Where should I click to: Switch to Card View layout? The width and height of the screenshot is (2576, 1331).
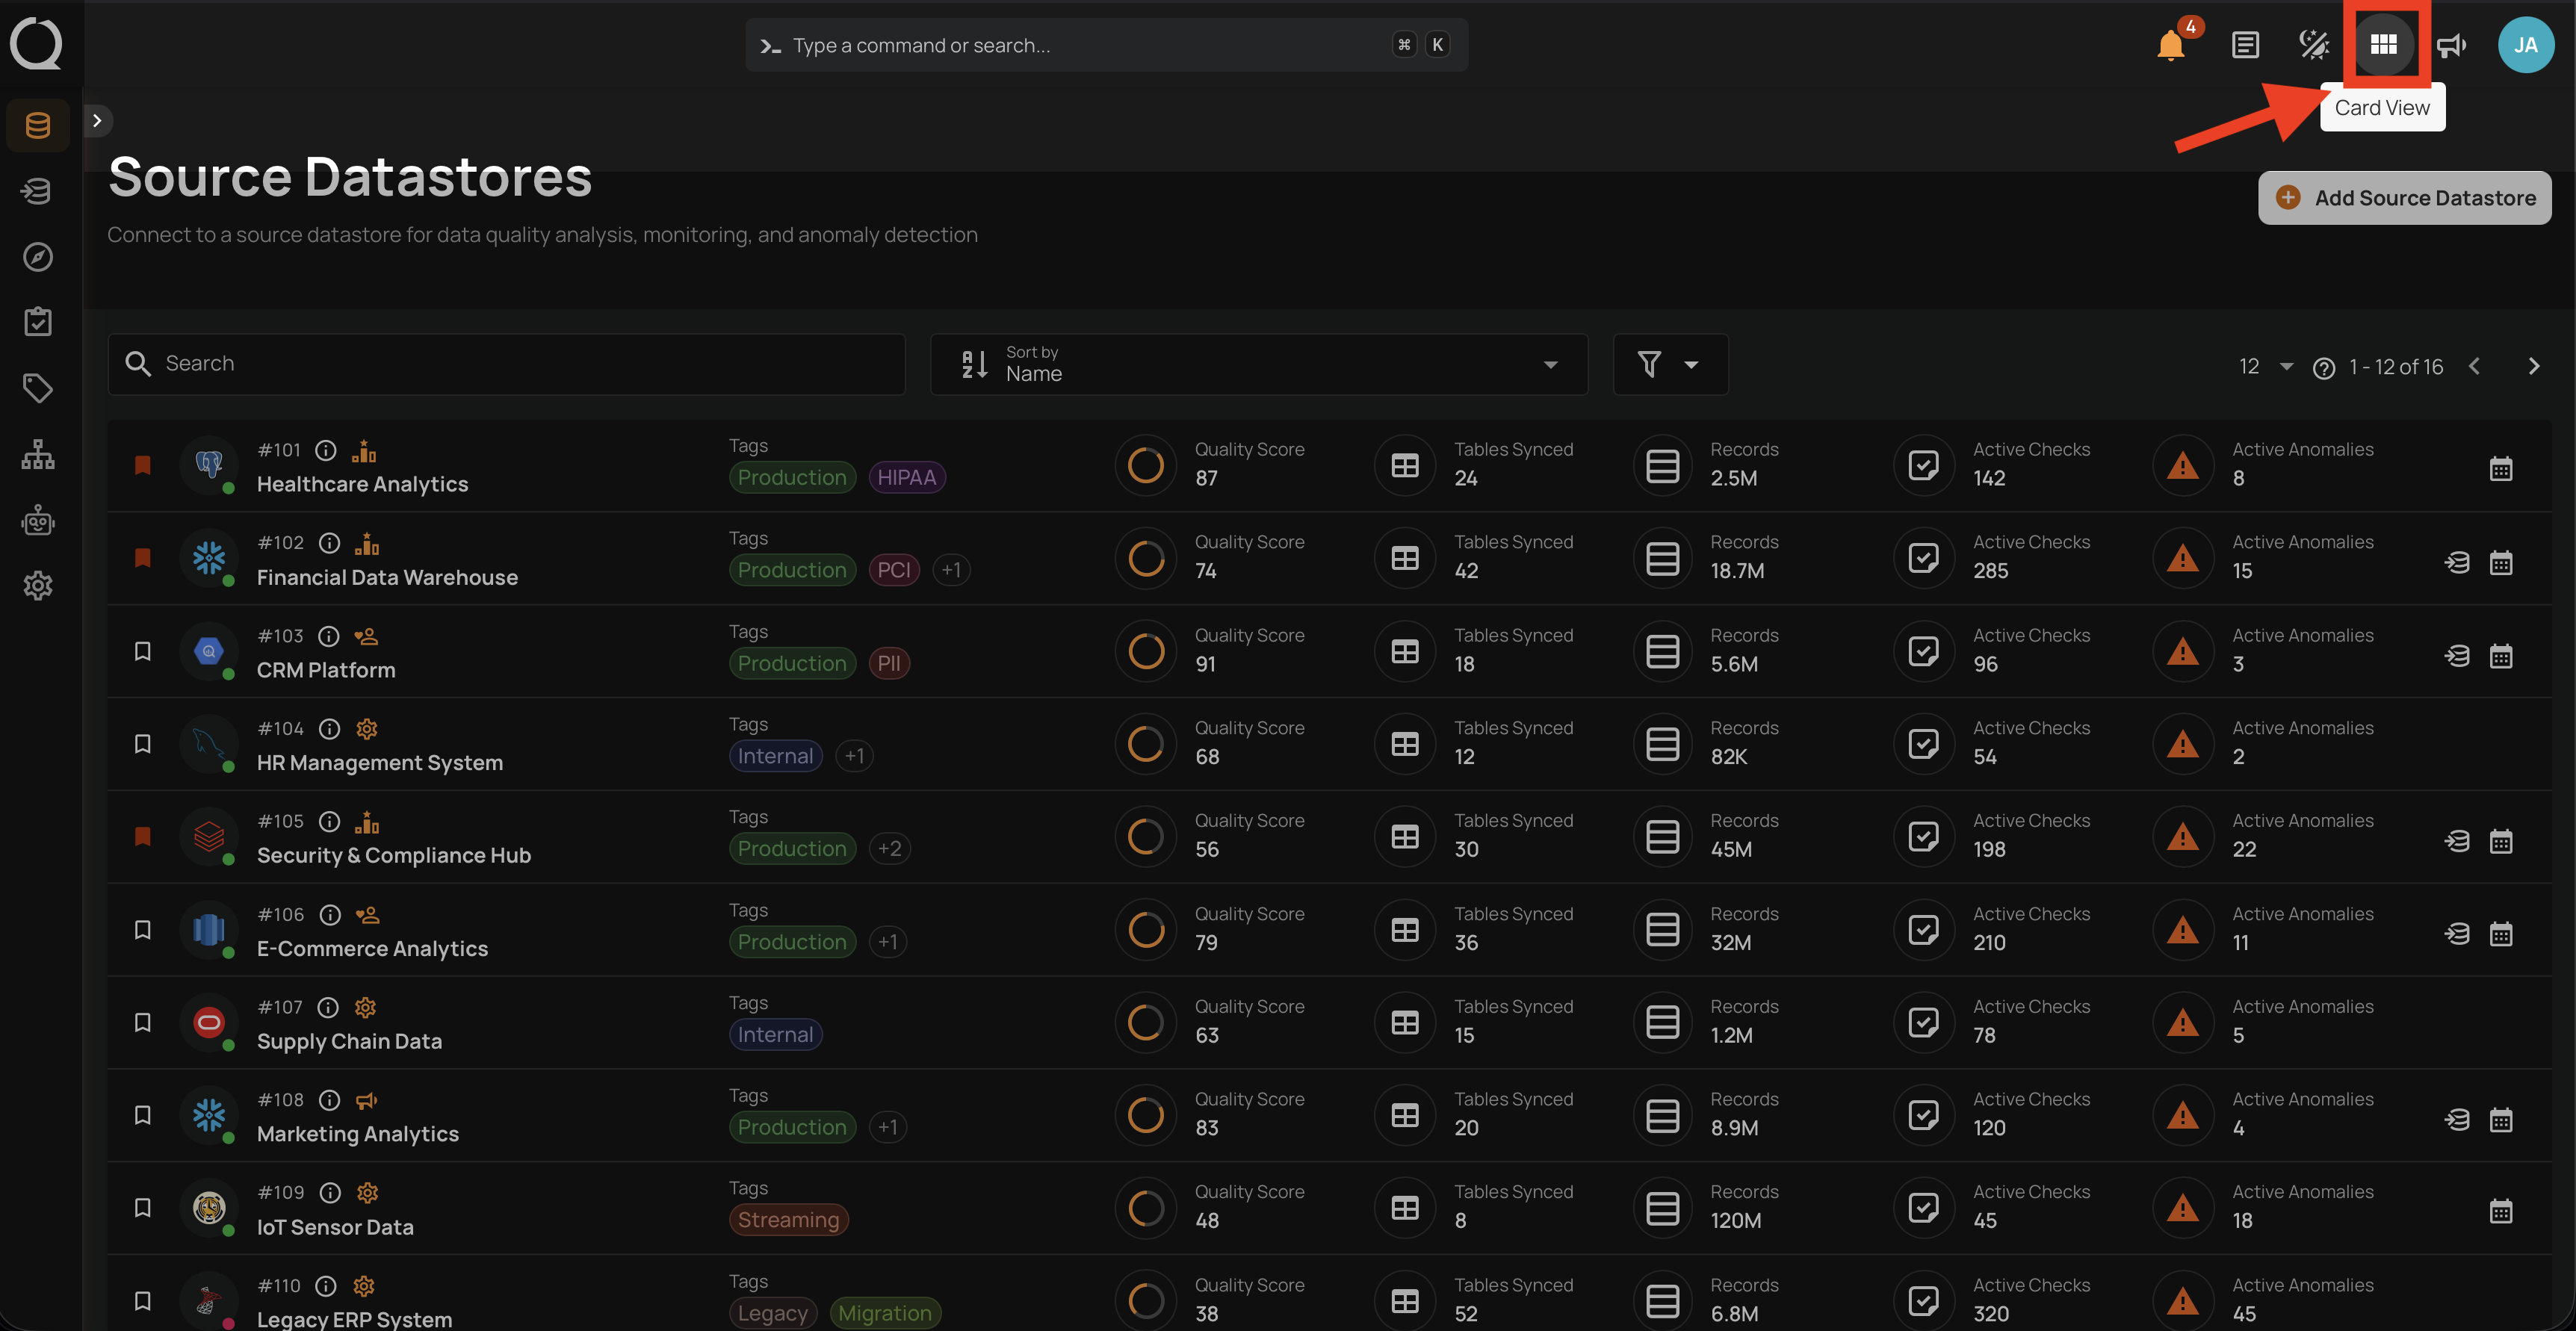click(x=2384, y=45)
